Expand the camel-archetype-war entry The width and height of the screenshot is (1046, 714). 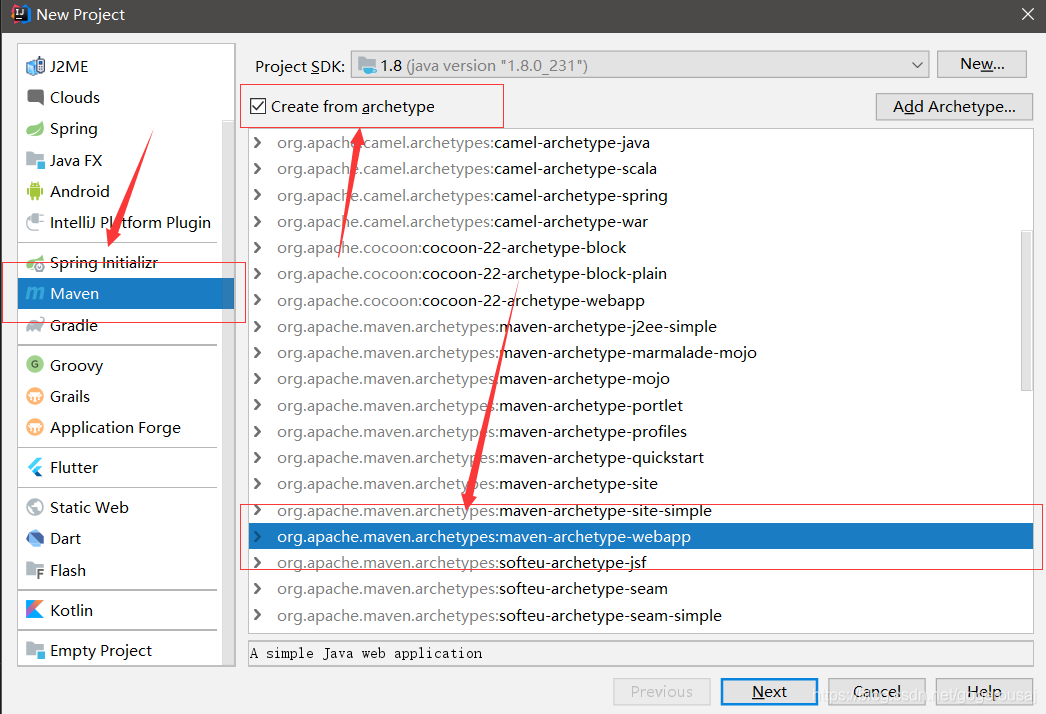click(257, 222)
